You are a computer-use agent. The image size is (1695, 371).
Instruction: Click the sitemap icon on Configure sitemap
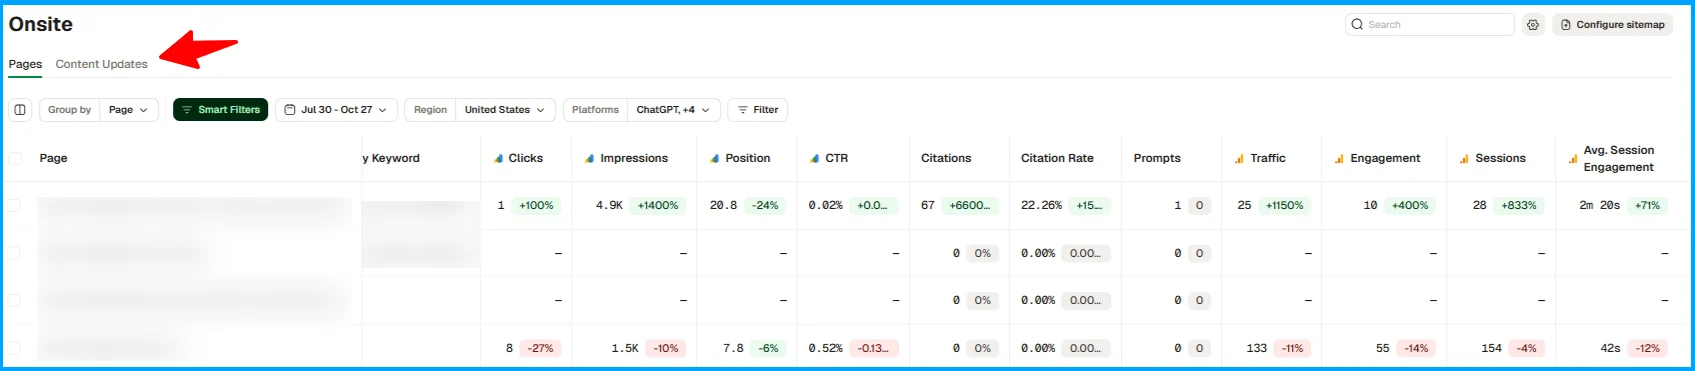[1566, 24]
